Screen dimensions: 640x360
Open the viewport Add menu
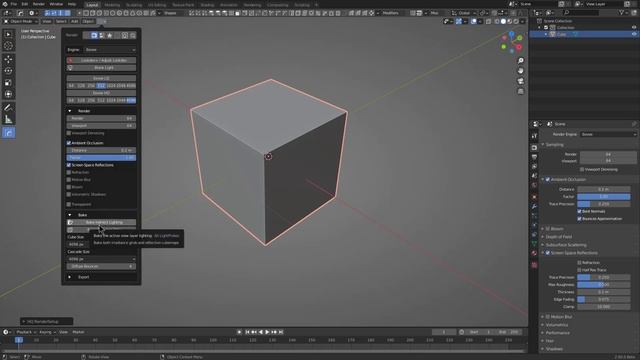(x=74, y=21)
